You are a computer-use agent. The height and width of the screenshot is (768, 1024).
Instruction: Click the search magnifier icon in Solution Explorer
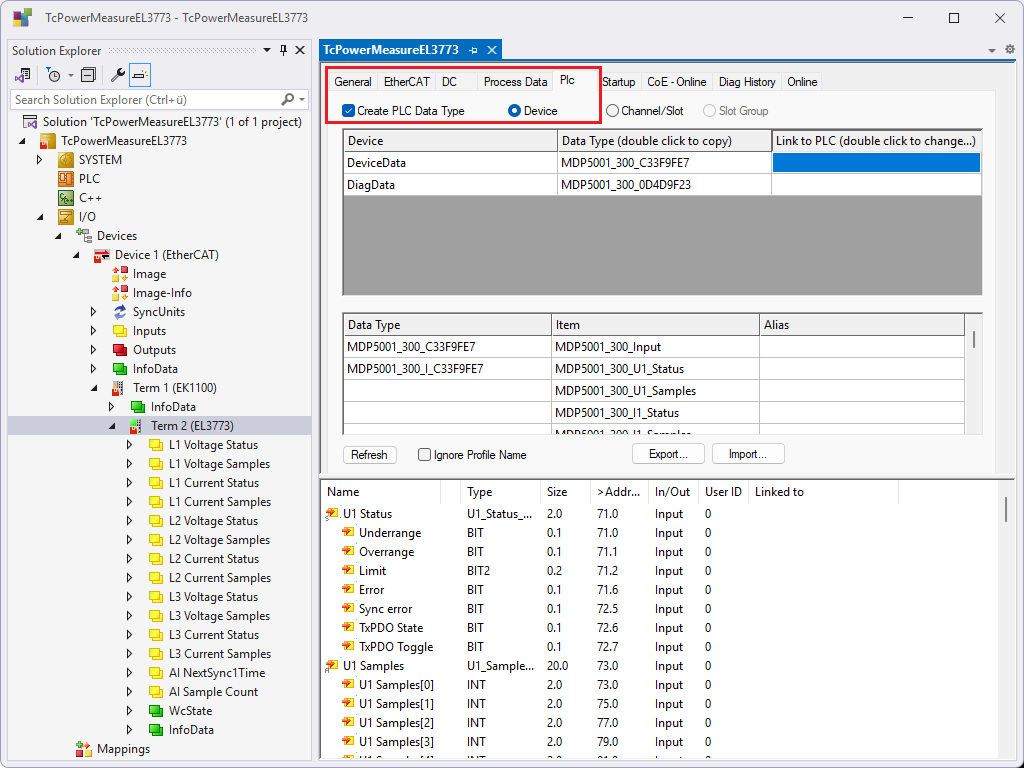(287, 99)
